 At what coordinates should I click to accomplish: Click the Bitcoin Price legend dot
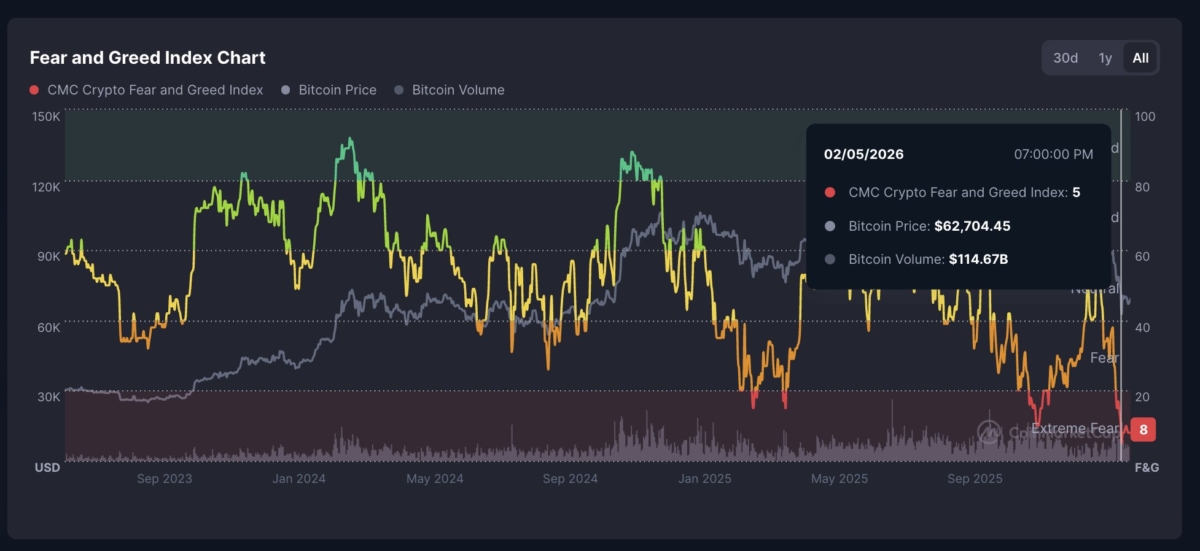pos(286,90)
